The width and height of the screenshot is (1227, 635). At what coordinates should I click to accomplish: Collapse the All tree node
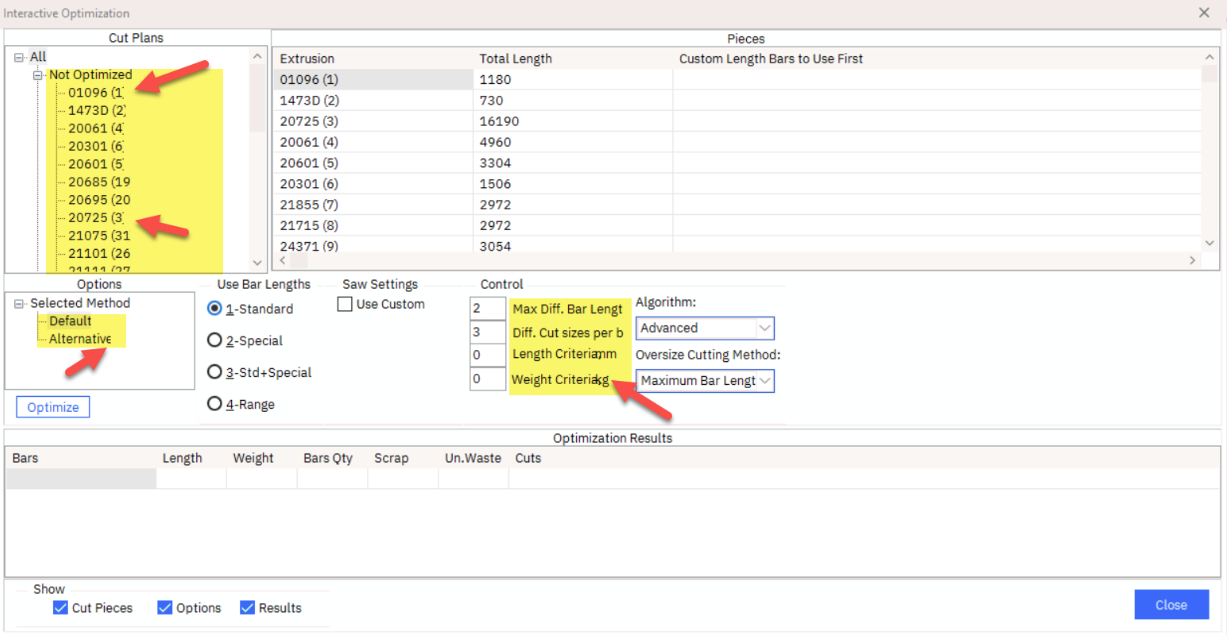(19, 57)
